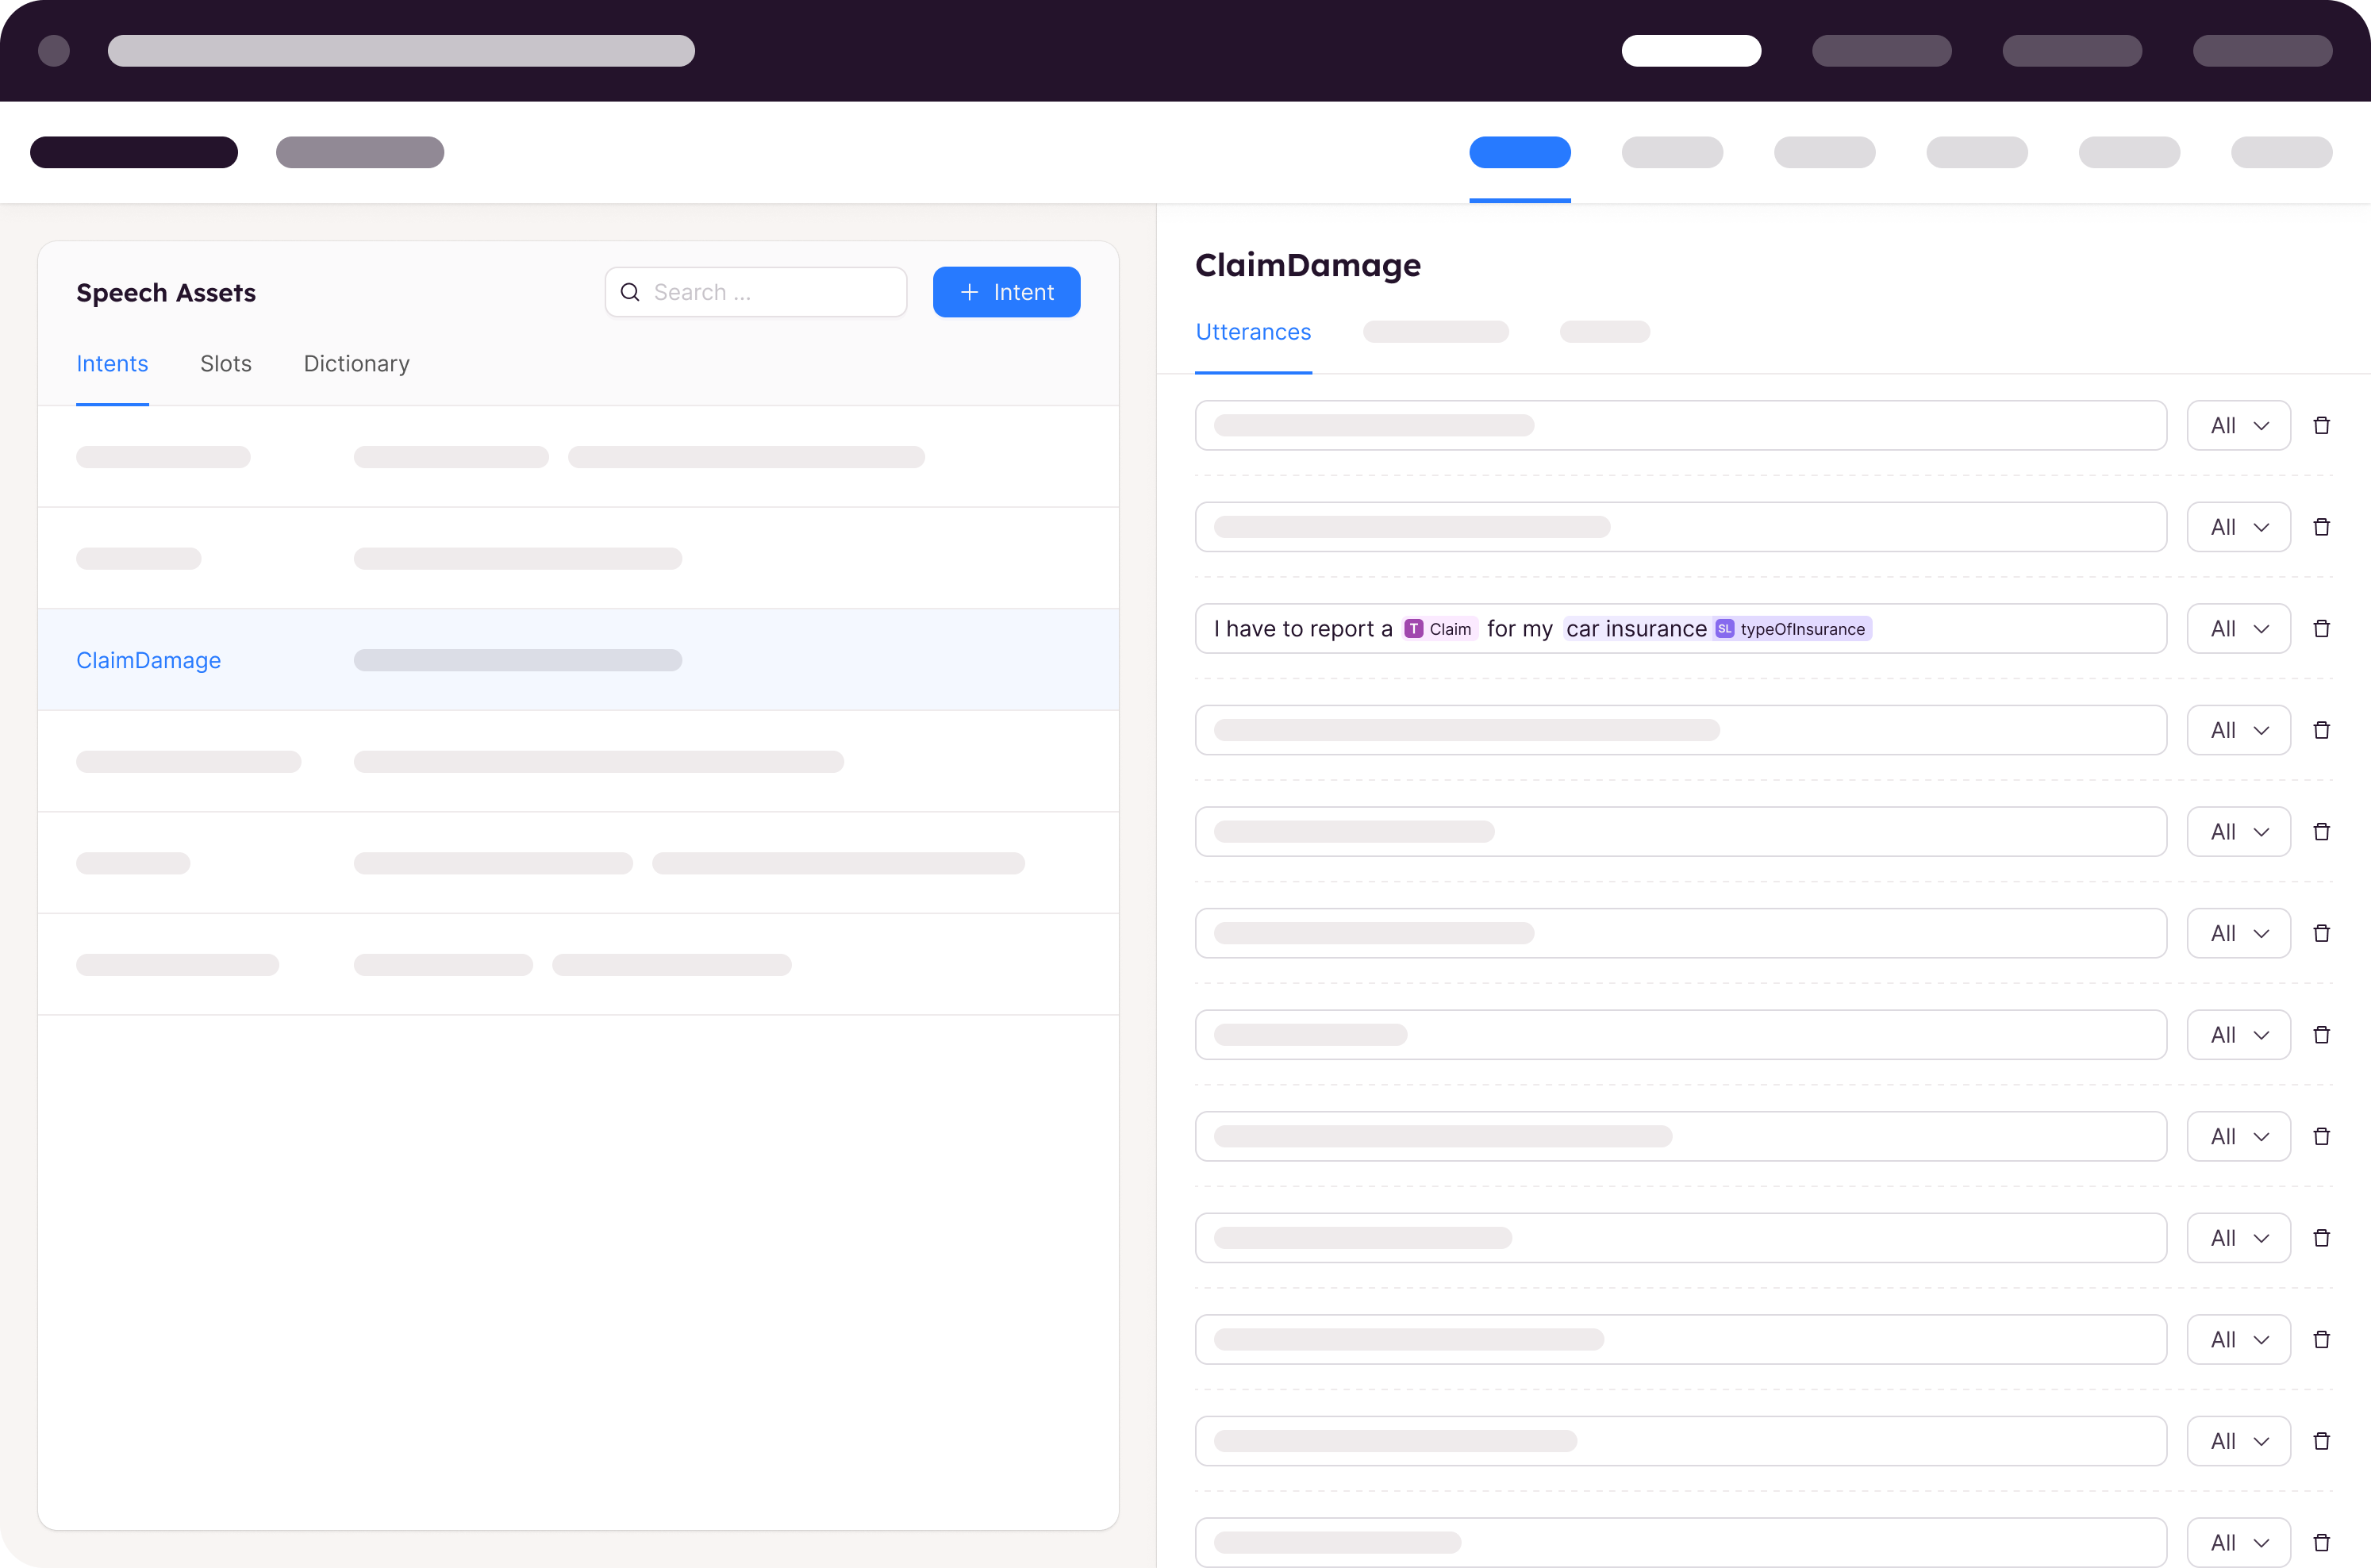
Task: Click the 'car insurance' highlighted text
Action: click(x=1636, y=628)
